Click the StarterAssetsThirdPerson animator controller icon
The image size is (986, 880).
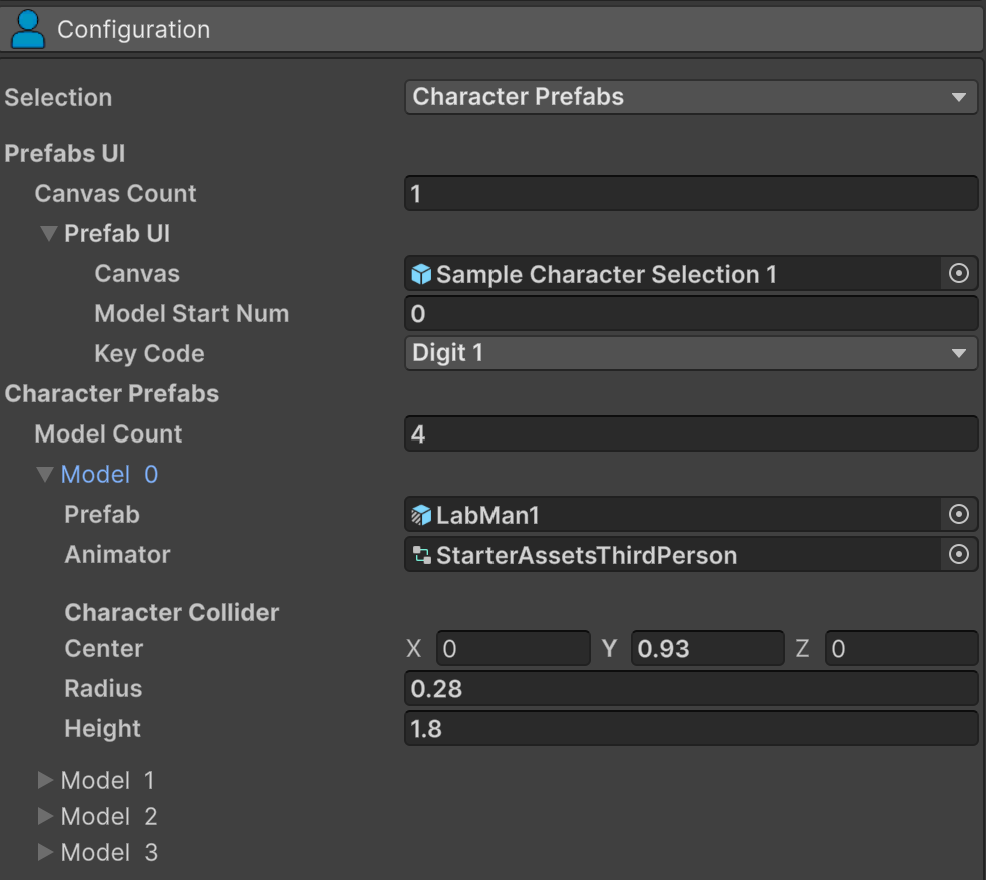tap(422, 555)
